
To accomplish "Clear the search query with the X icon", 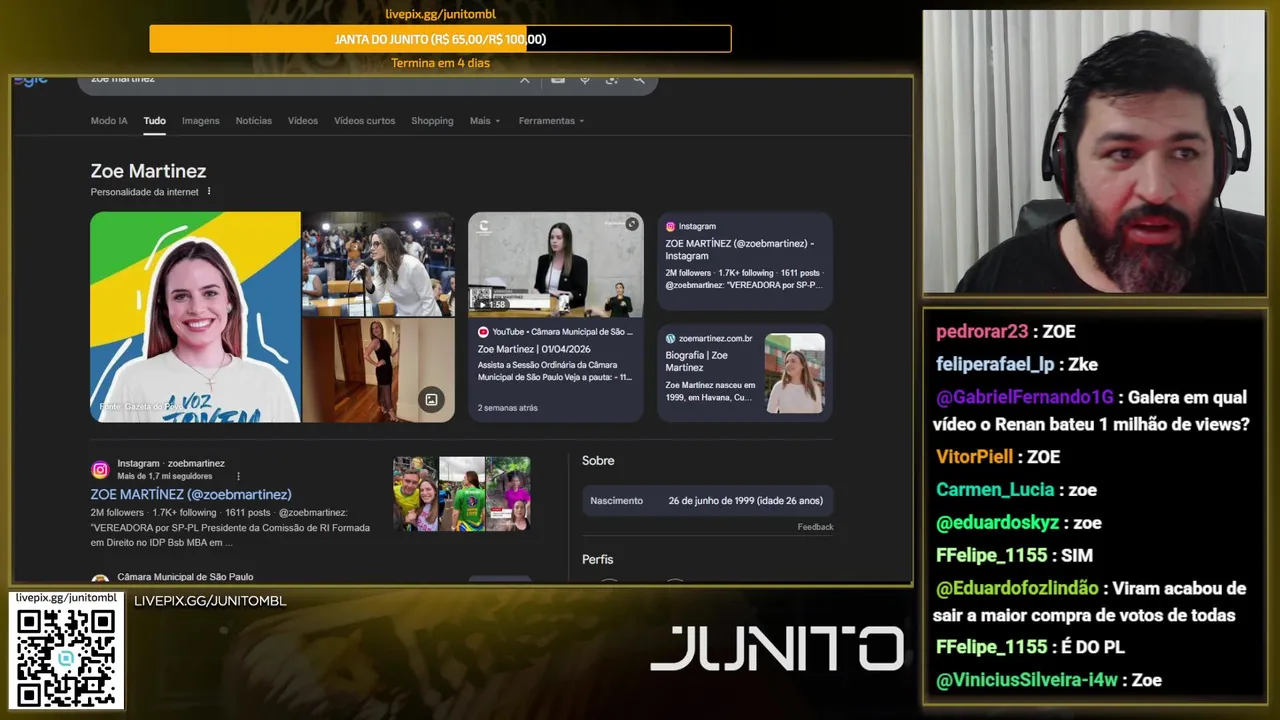I will click(524, 79).
